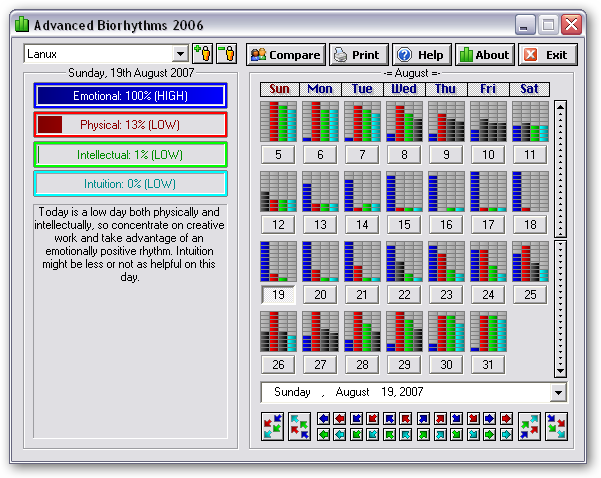Click the biorhythm chart for day 27
Screen dimensions: 601x478
[x=320, y=331]
